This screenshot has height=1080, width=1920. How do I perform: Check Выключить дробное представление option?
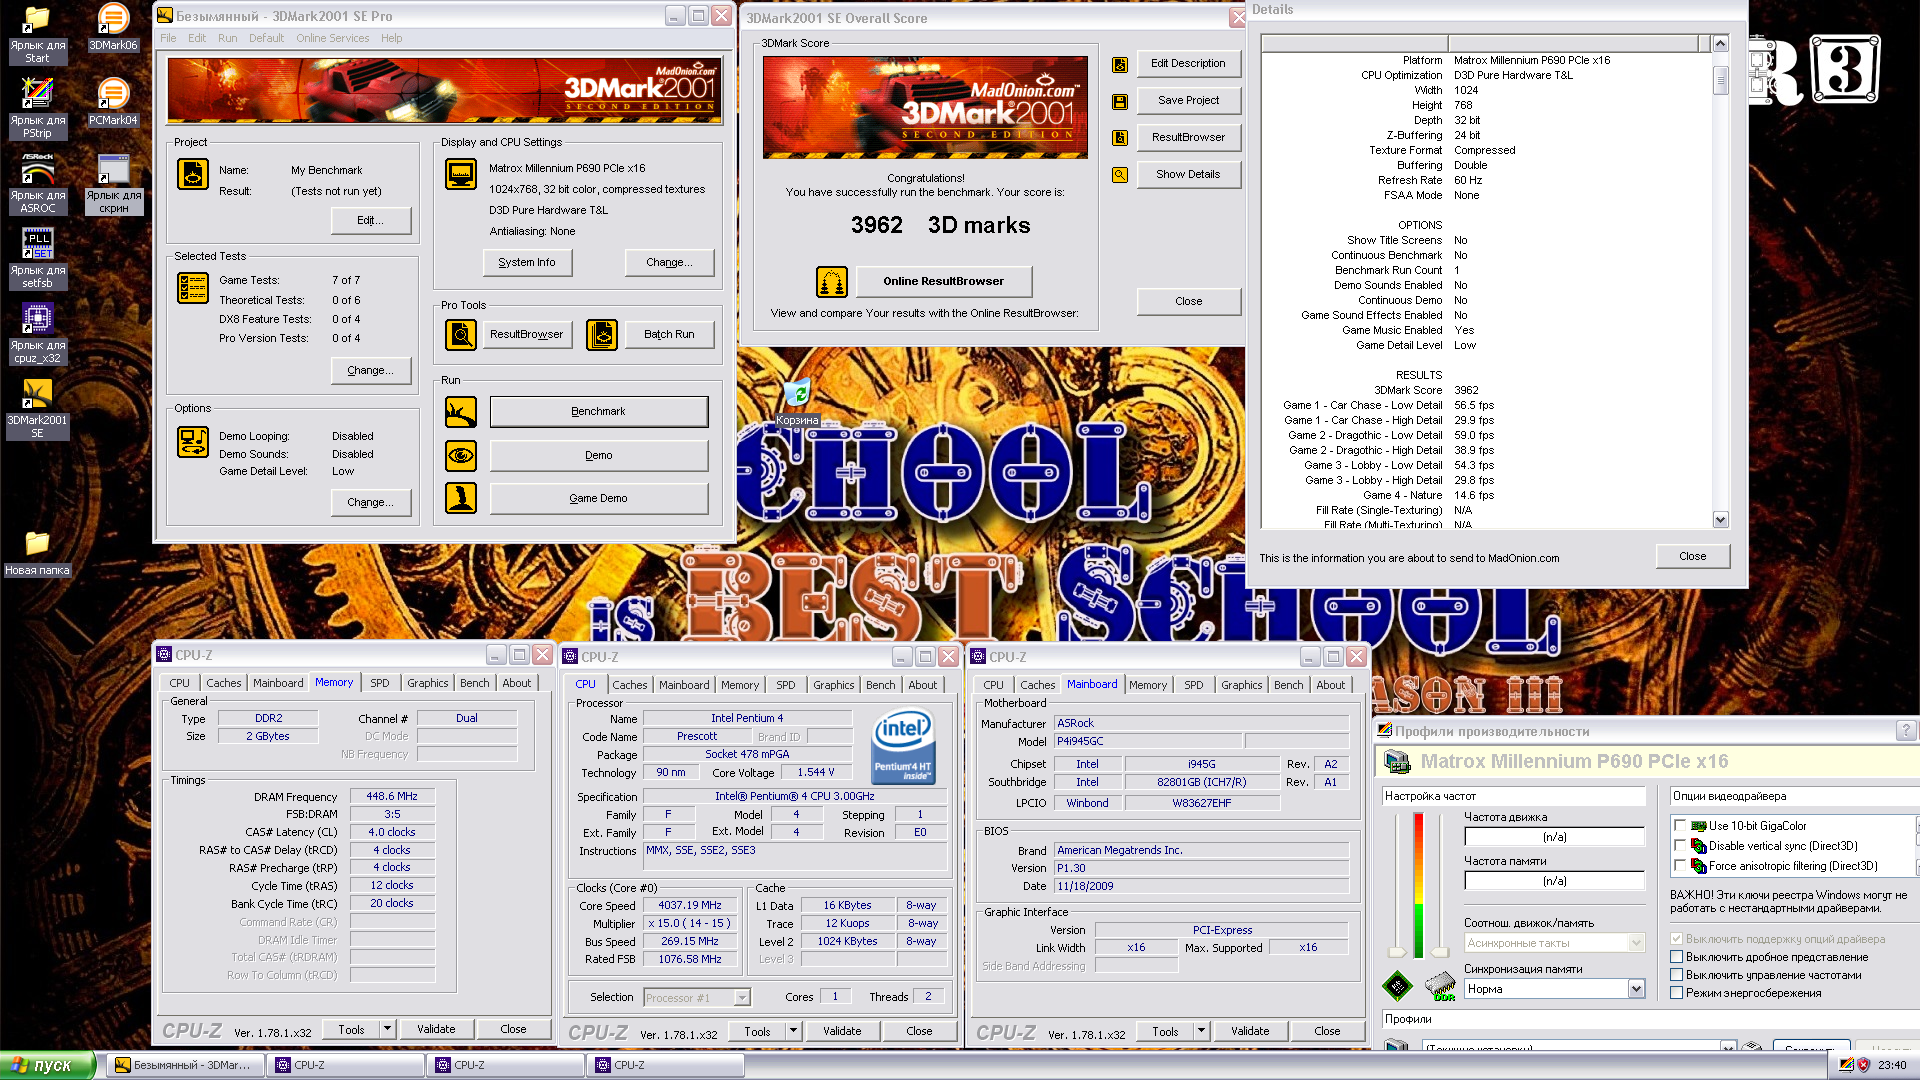pos(1677,957)
